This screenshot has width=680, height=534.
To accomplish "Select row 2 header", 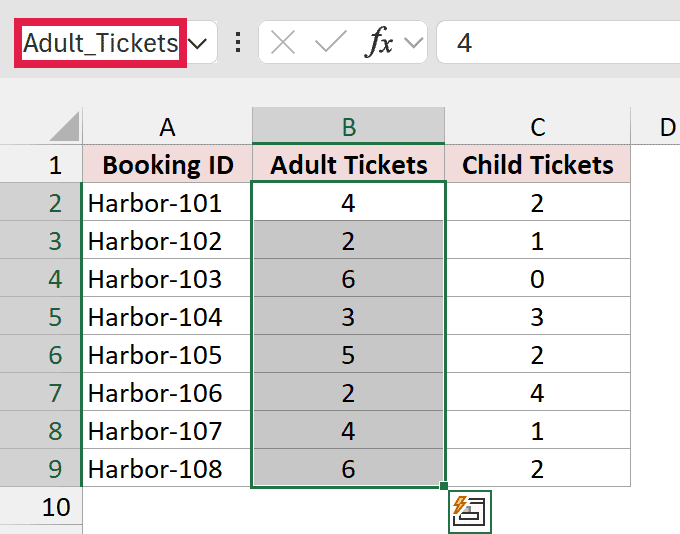I will click(41, 202).
